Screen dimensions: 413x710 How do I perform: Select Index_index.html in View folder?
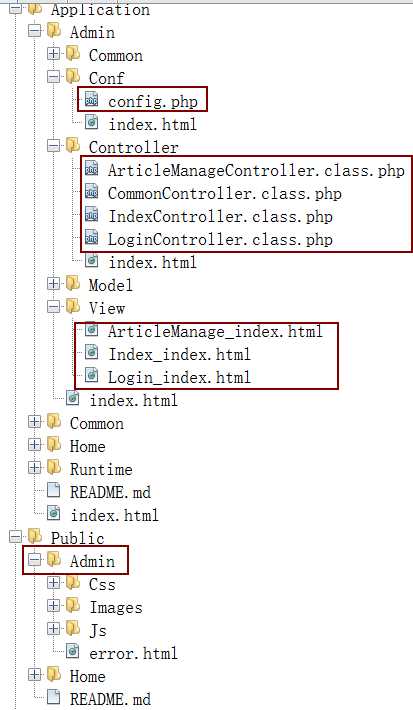(179, 354)
